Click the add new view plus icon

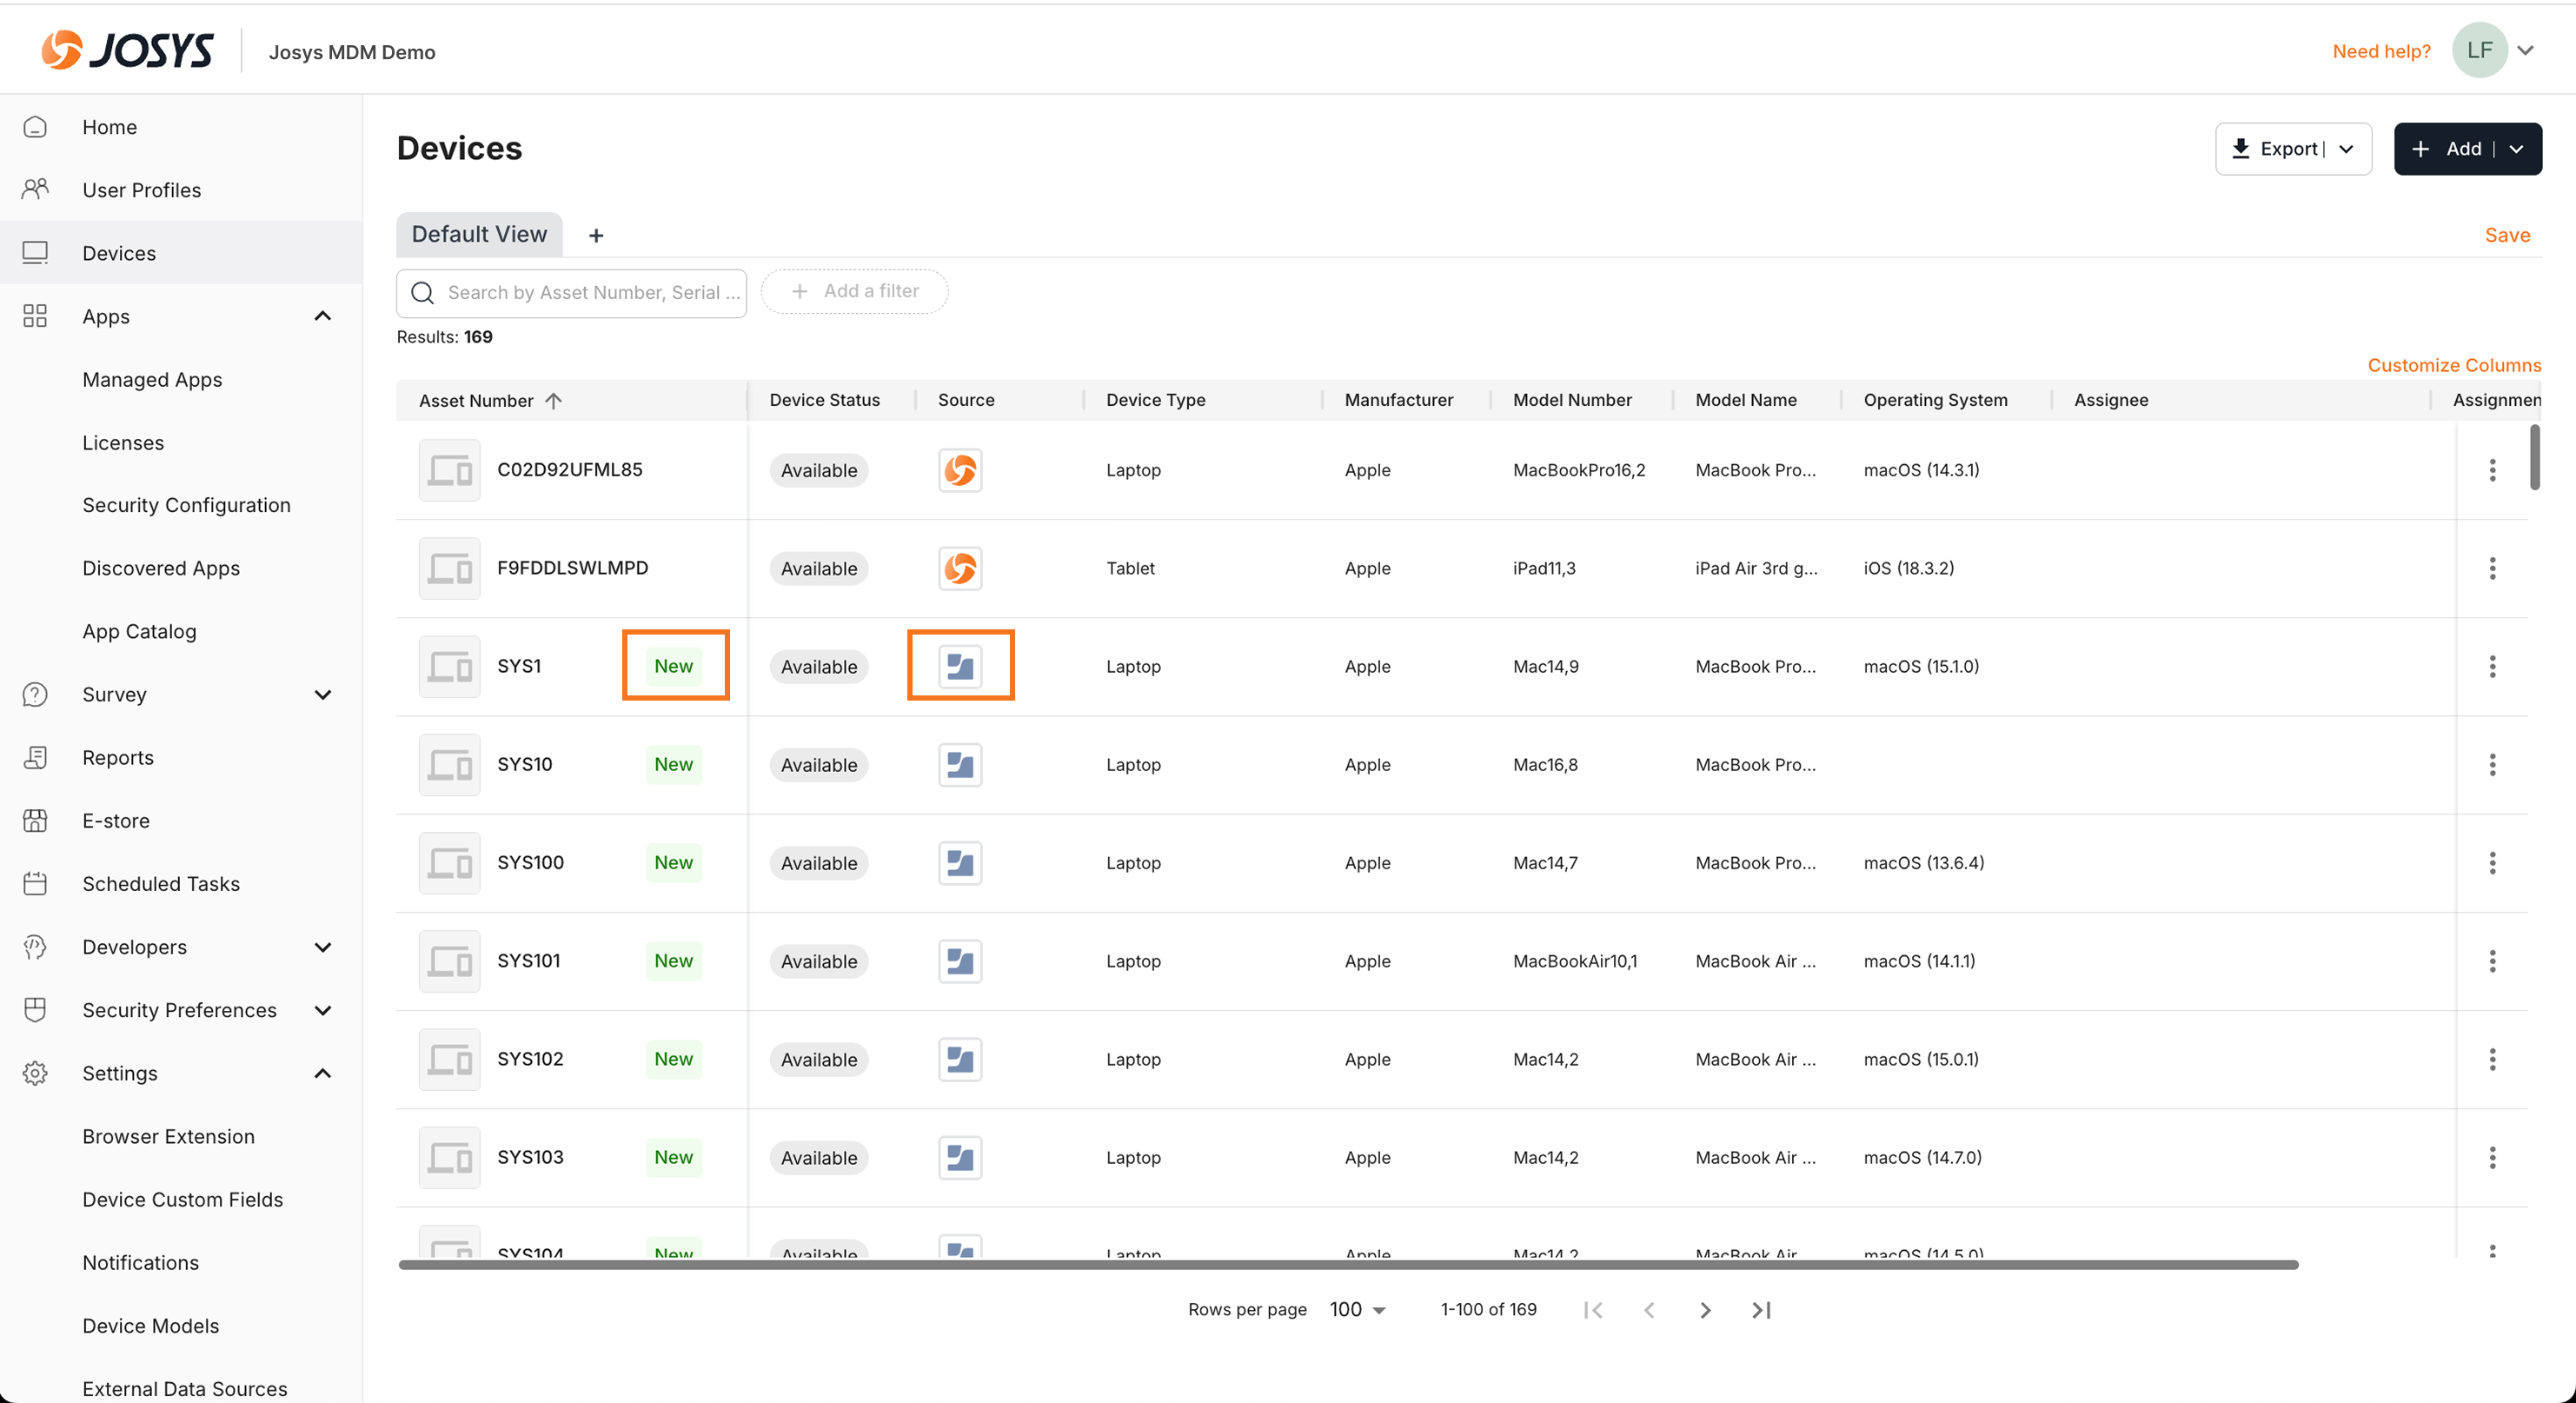pos(596,235)
